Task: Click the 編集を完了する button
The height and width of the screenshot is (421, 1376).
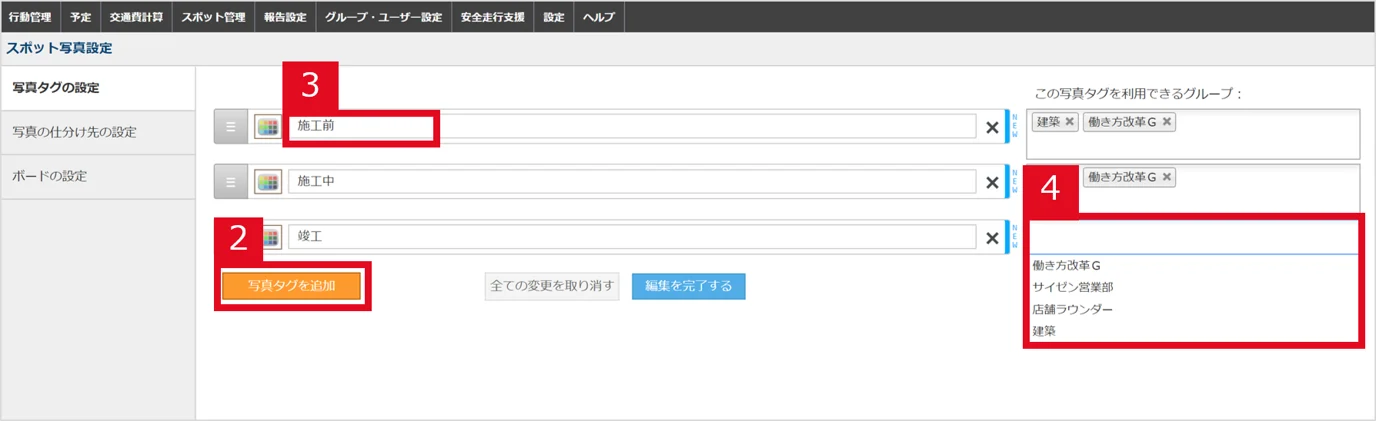Action: (688, 286)
